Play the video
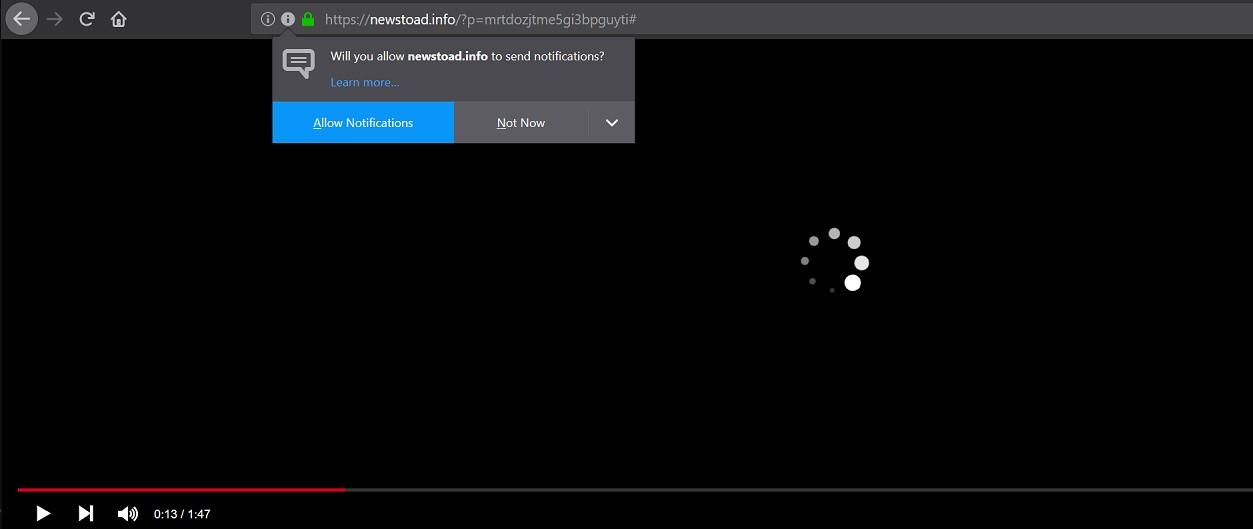The height and width of the screenshot is (529, 1253). (x=43, y=513)
